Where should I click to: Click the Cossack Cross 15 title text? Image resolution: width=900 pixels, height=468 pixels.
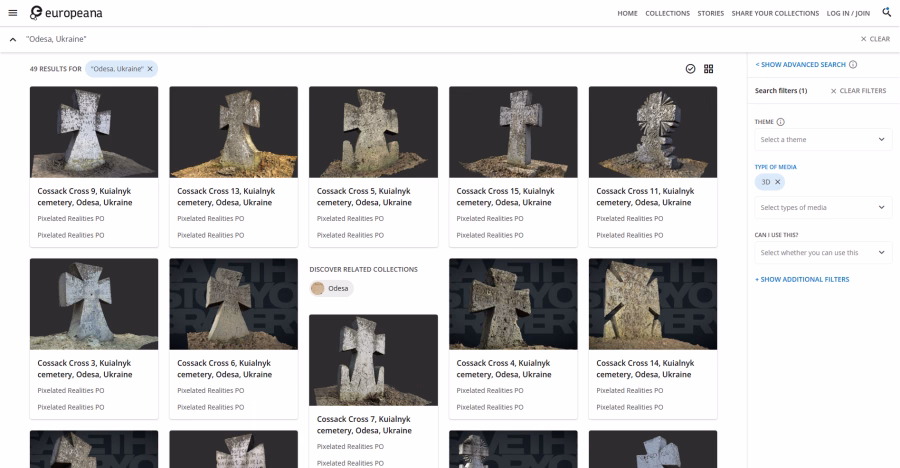(x=506, y=196)
